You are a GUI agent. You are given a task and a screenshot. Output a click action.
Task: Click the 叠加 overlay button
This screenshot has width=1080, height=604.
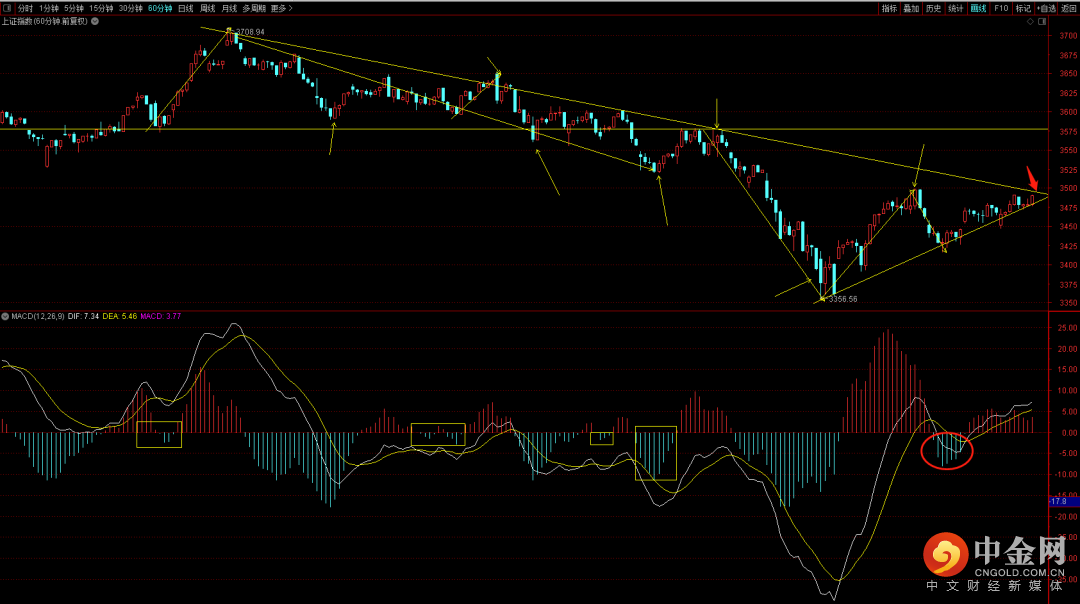coord(911,8)
